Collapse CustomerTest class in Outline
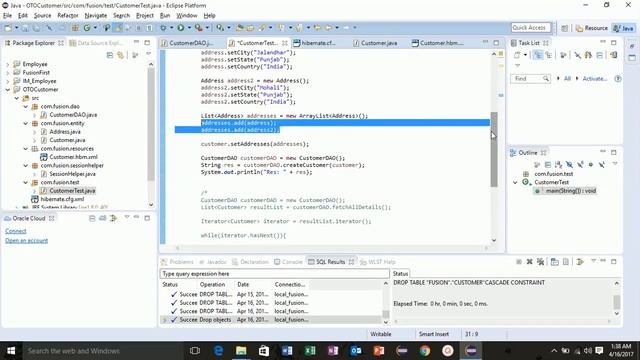640x360 pixels. [516, 182]
